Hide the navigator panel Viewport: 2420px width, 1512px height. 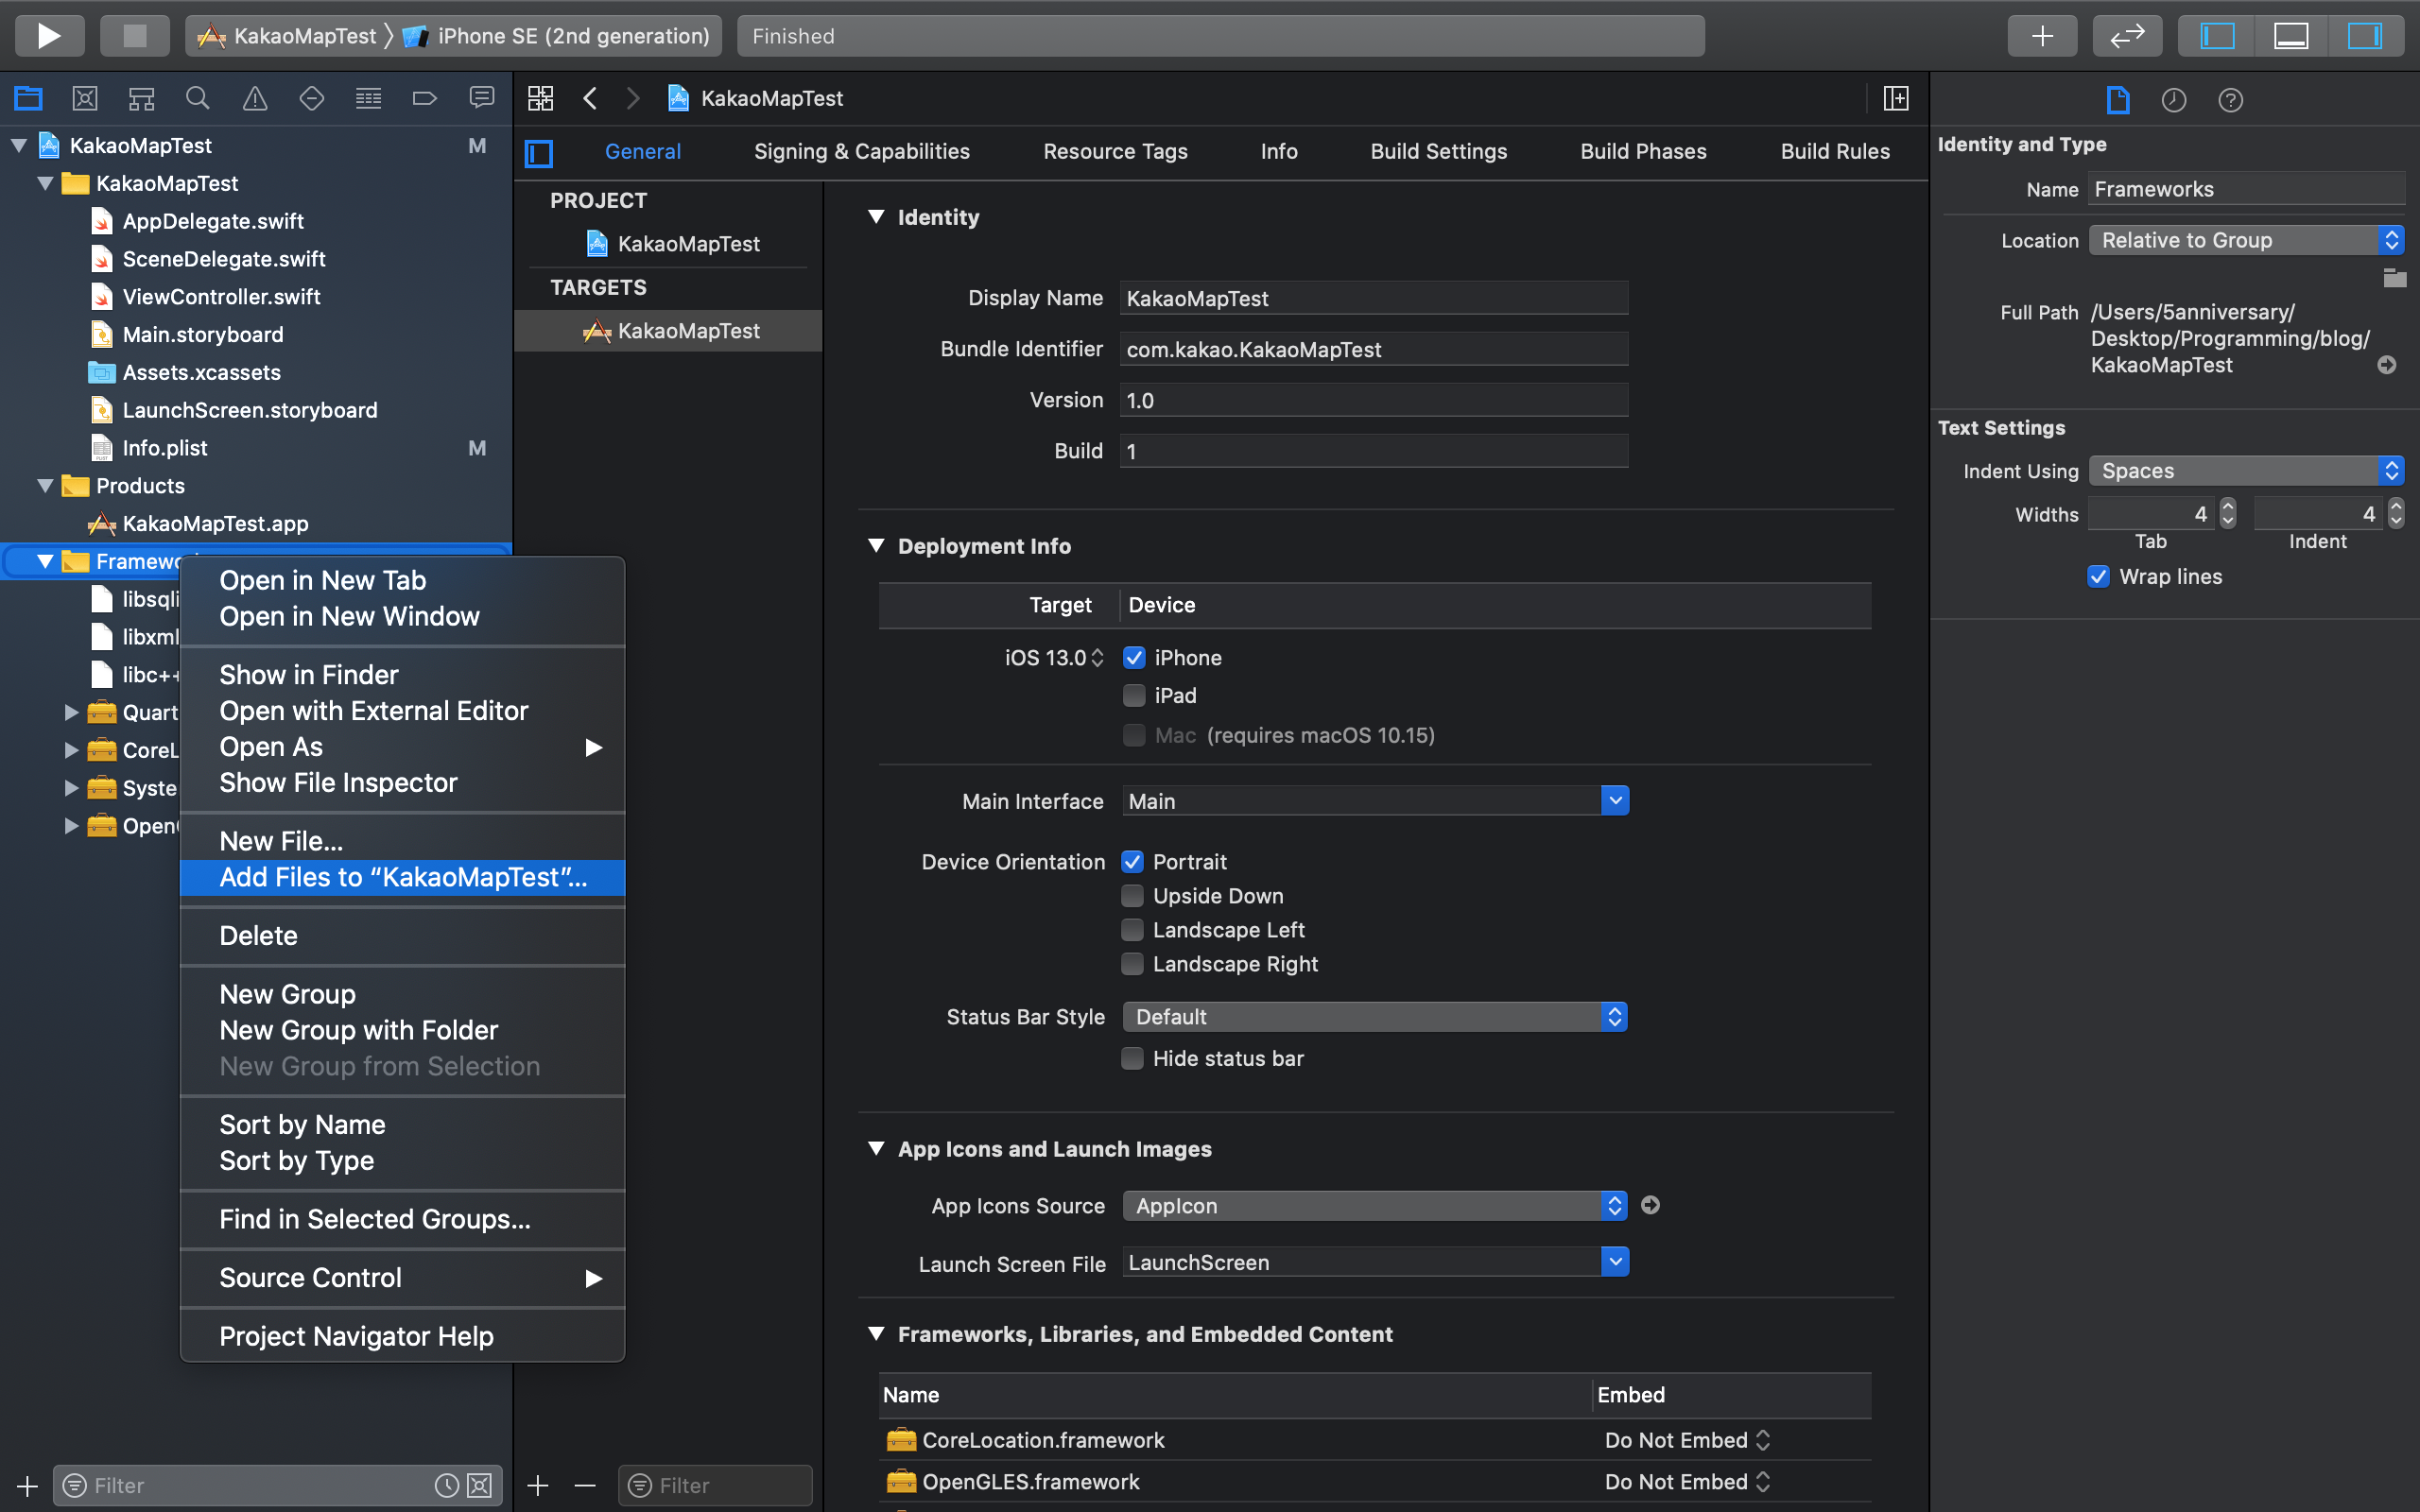pyautogui.click(x=2217, y=36)
